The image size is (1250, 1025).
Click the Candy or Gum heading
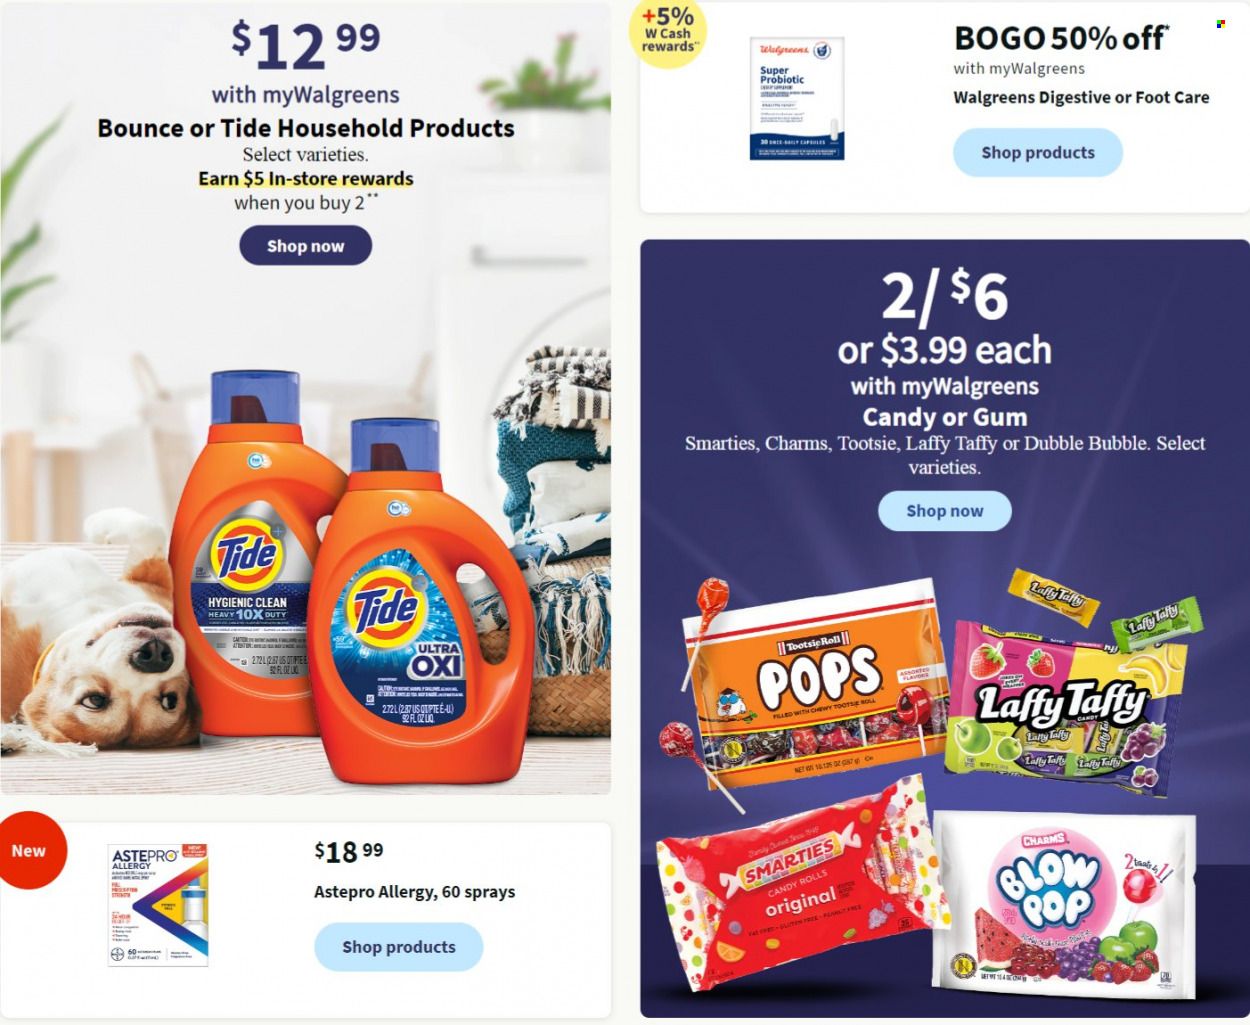coord(945,417)
